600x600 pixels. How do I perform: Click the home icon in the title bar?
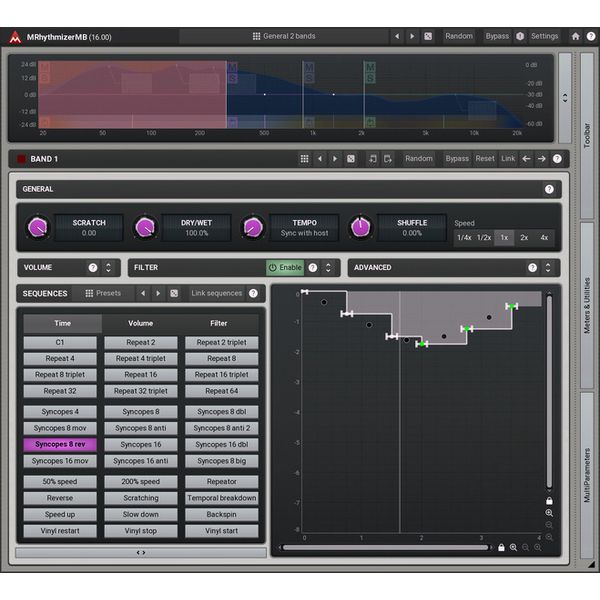coord(576,36)
